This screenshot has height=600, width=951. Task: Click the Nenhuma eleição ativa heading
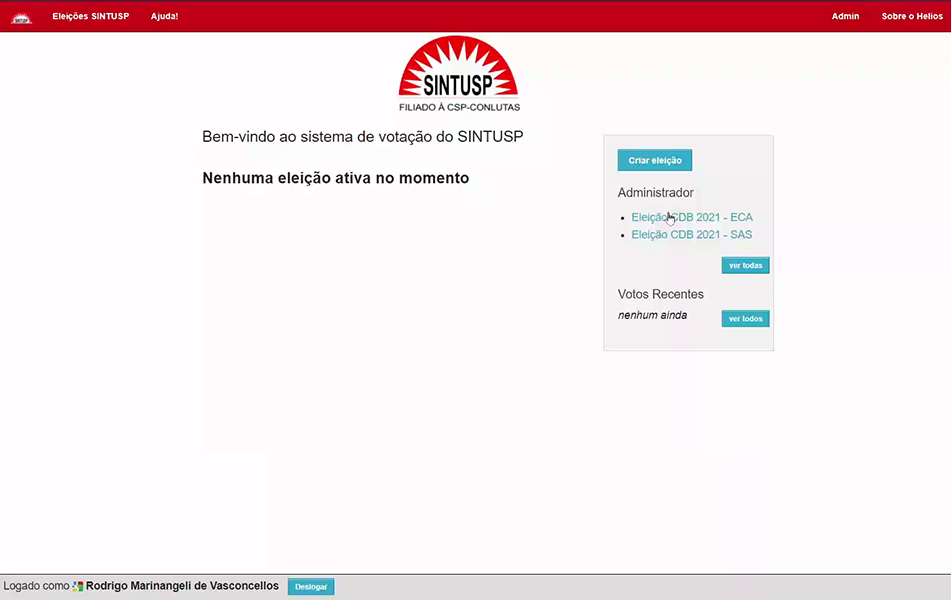(335, 179)
